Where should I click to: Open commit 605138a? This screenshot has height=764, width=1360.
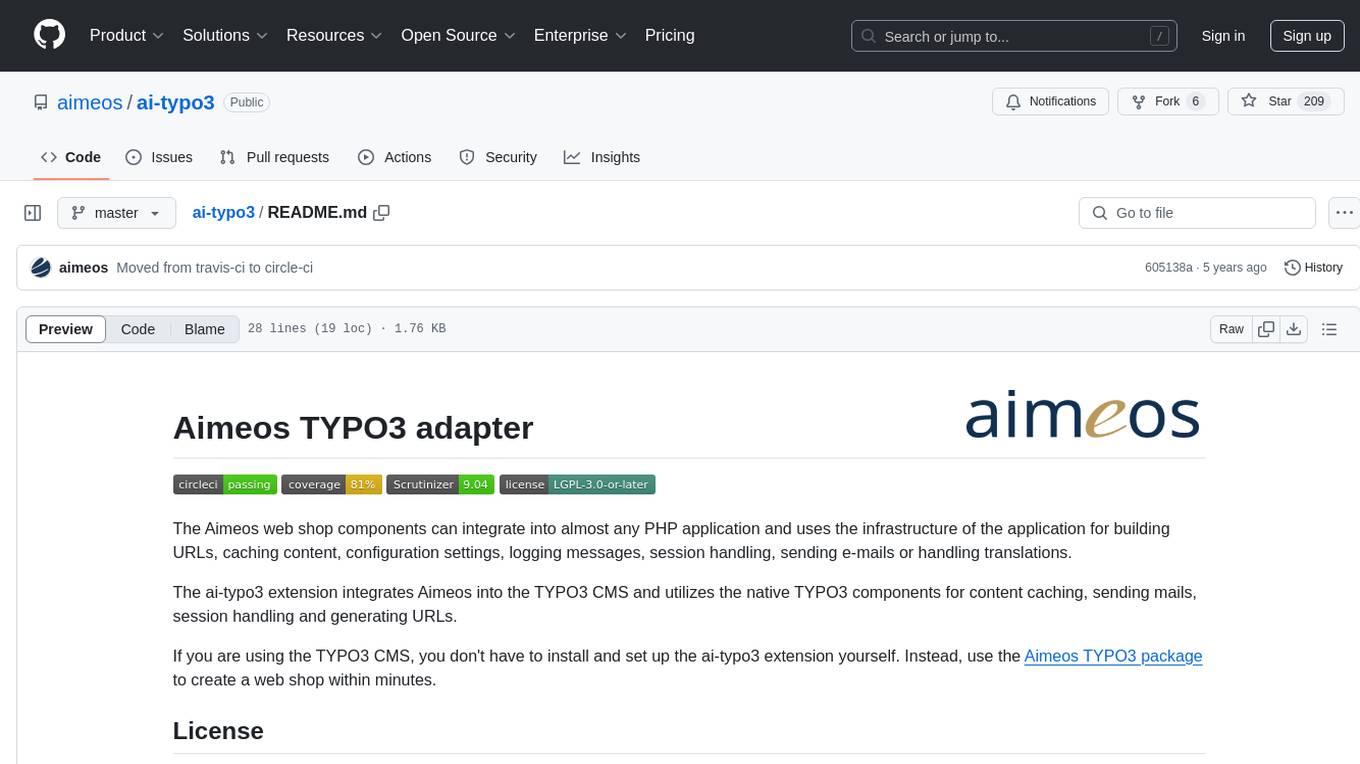[1168, 268]
